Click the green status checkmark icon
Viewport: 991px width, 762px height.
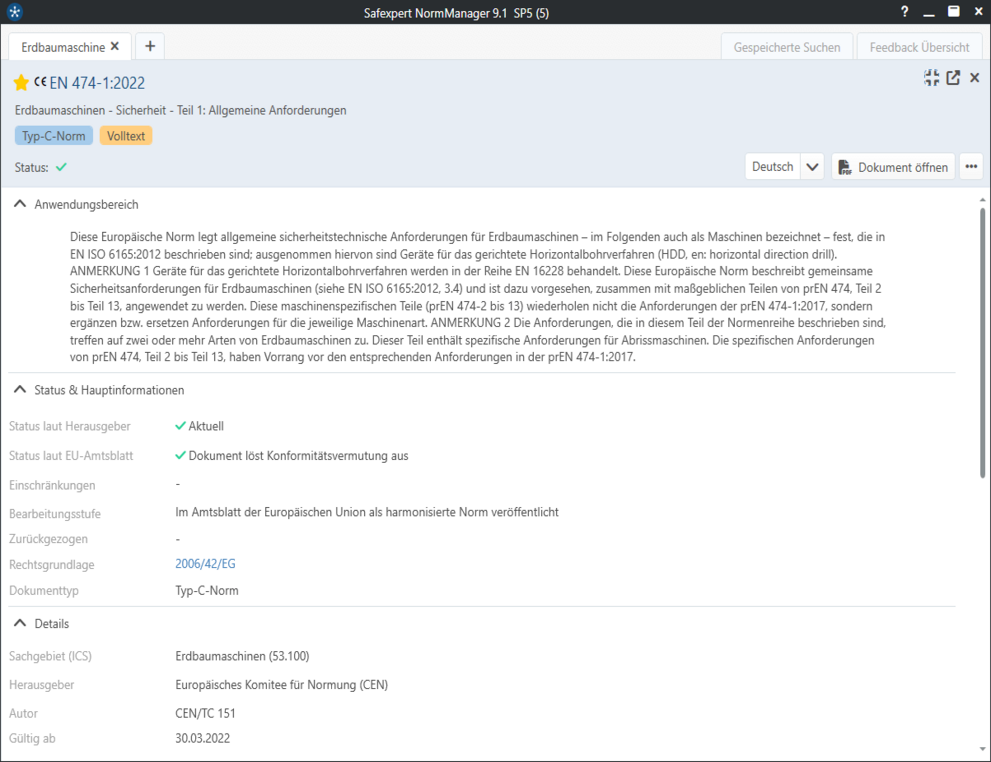[61, 167]
